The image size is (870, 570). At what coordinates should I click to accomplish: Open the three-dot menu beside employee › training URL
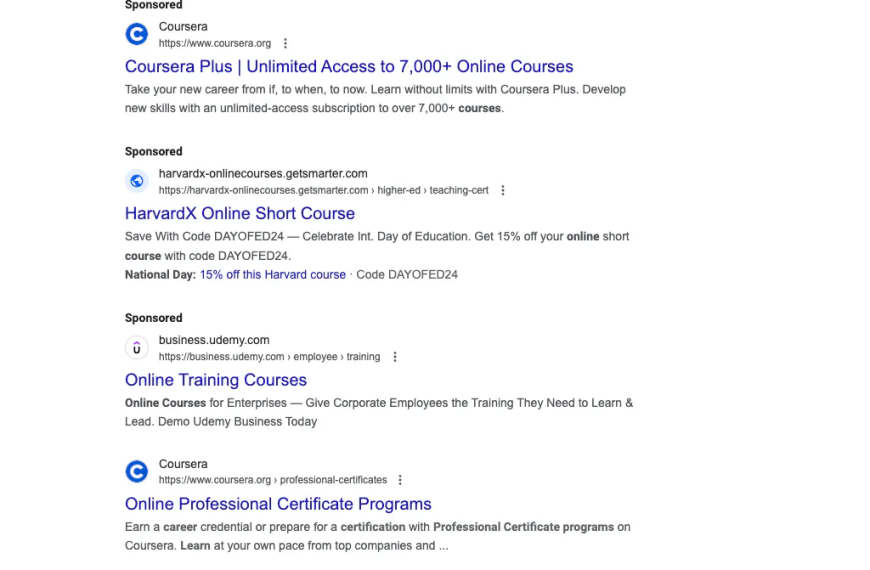click(395, 357)
